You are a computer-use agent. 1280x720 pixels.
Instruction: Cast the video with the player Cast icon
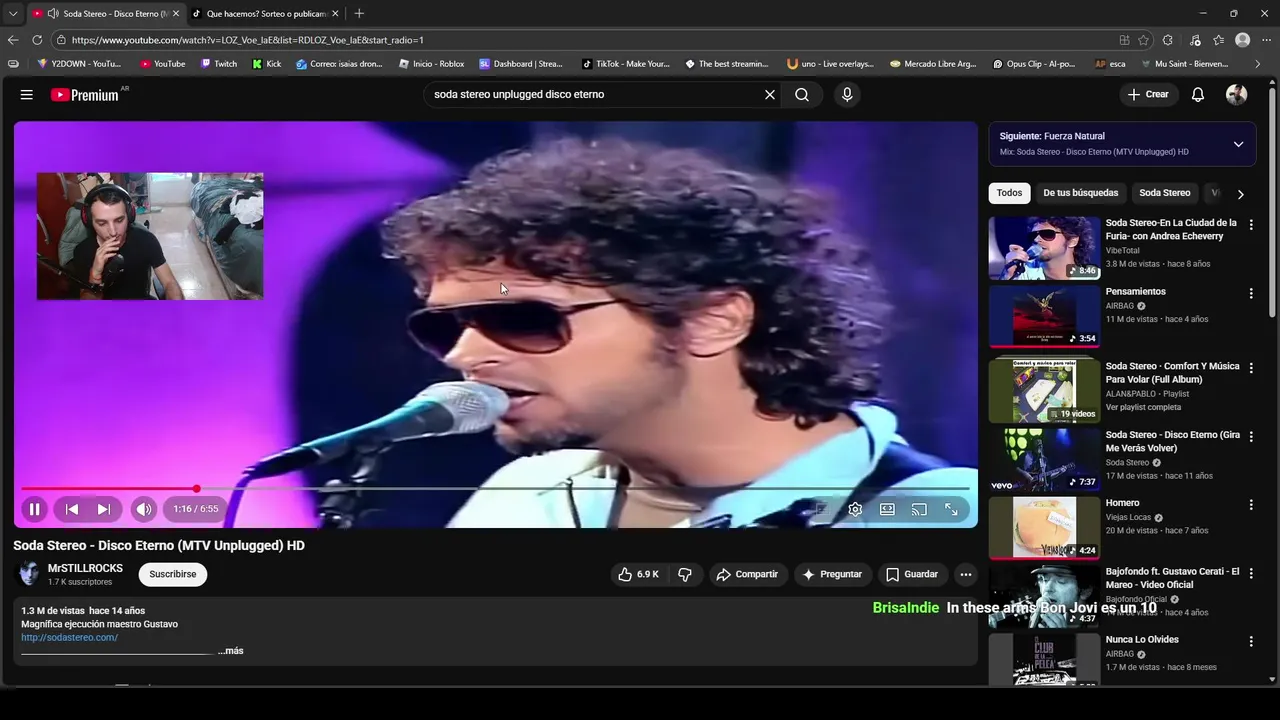(x=919, y=509)
